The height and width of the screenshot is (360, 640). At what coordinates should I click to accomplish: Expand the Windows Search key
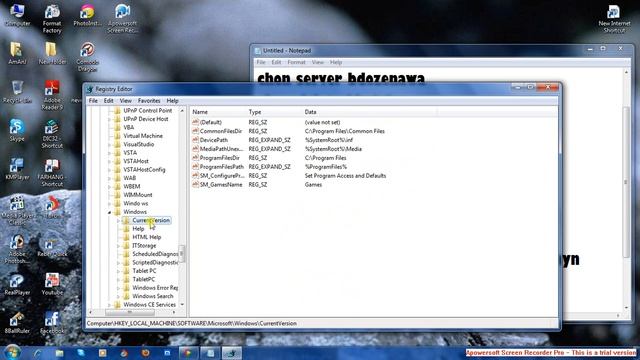[118, 296]
